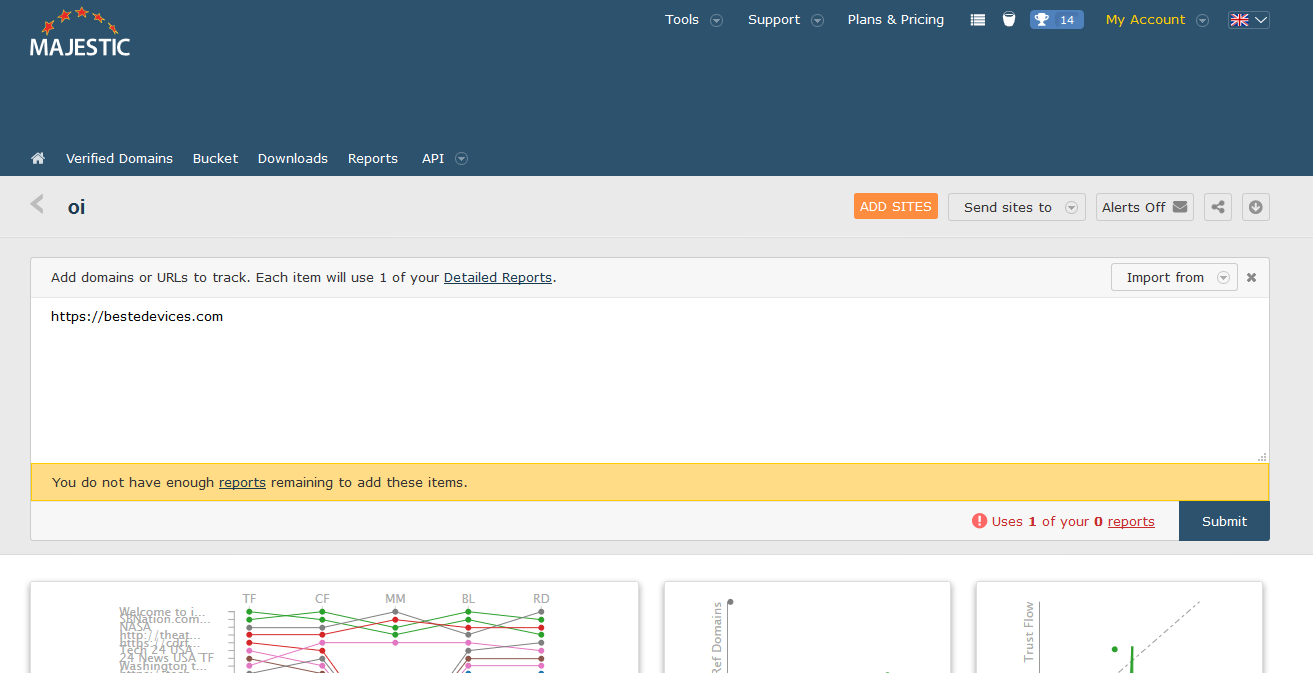
Task: Click the text area resize handle
Action: [1262, 456]
